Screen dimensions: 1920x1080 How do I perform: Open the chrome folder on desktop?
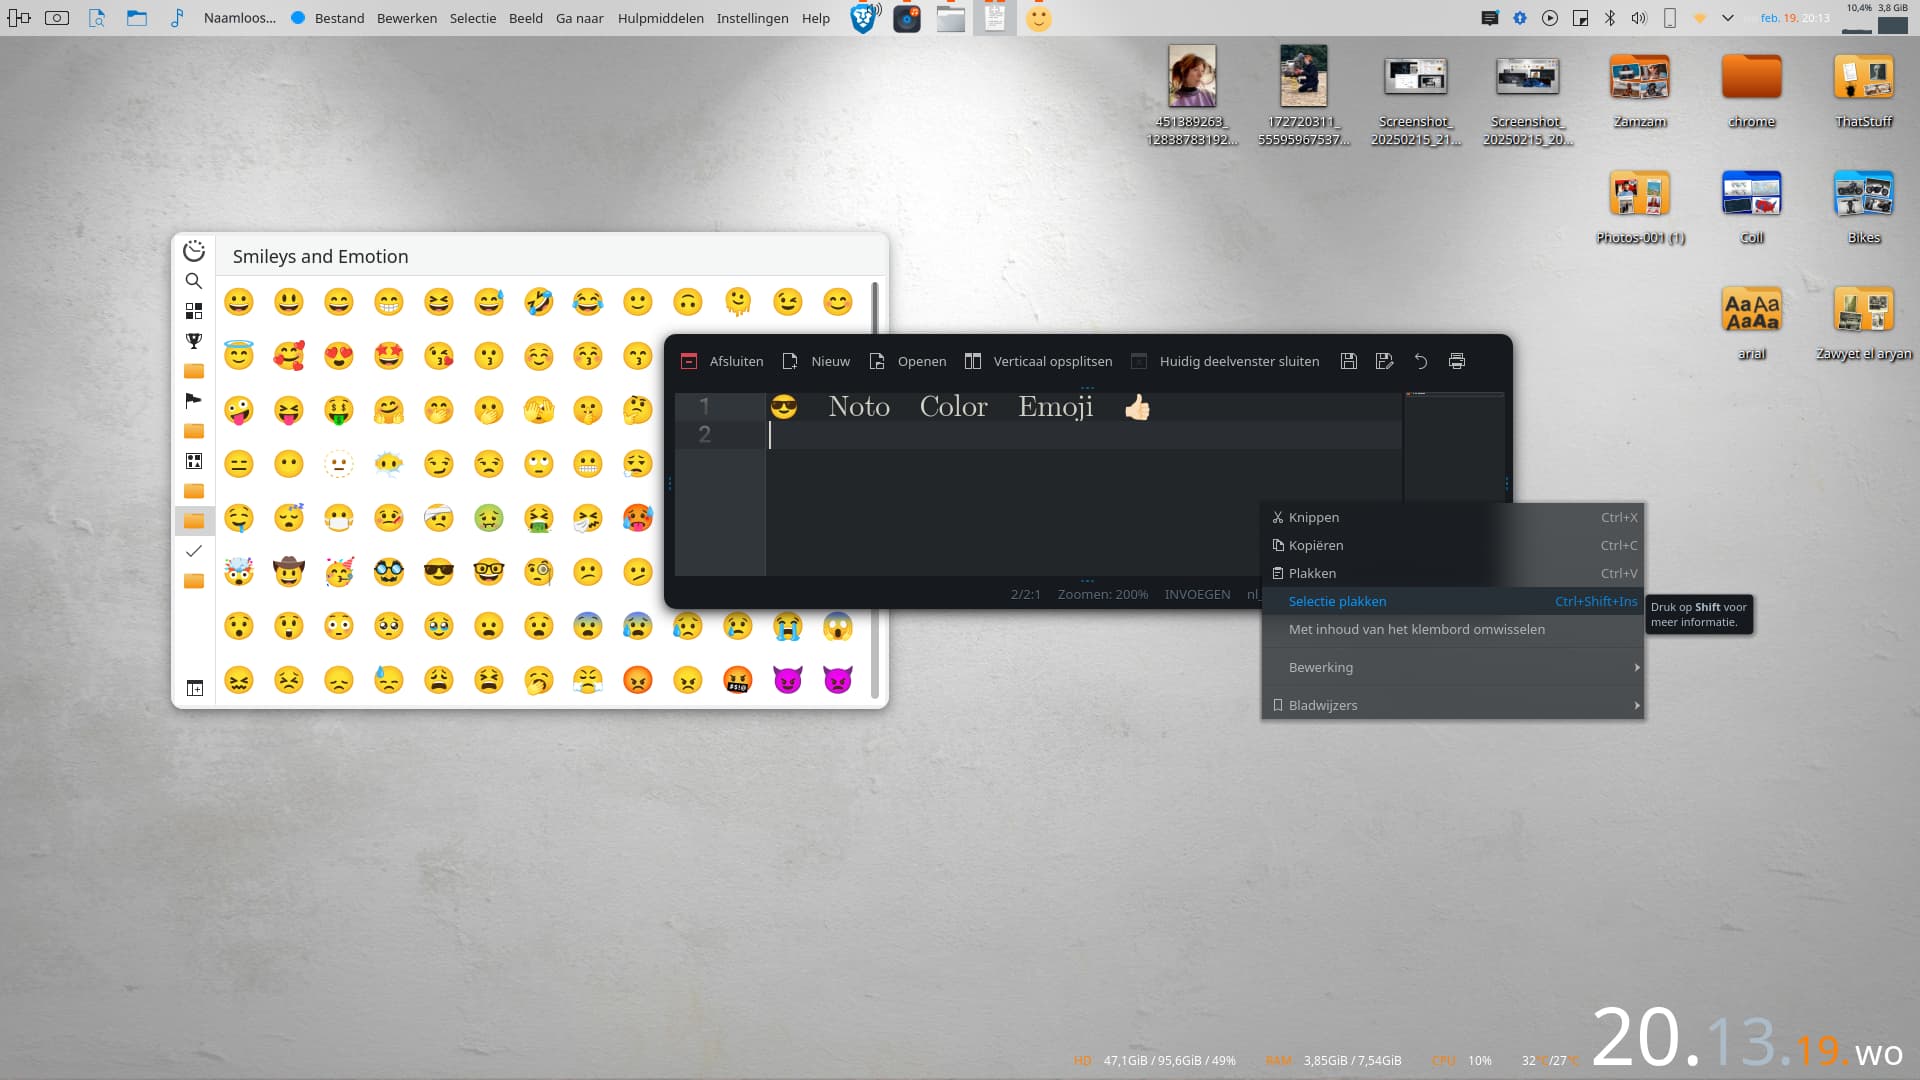[1751, 90]
